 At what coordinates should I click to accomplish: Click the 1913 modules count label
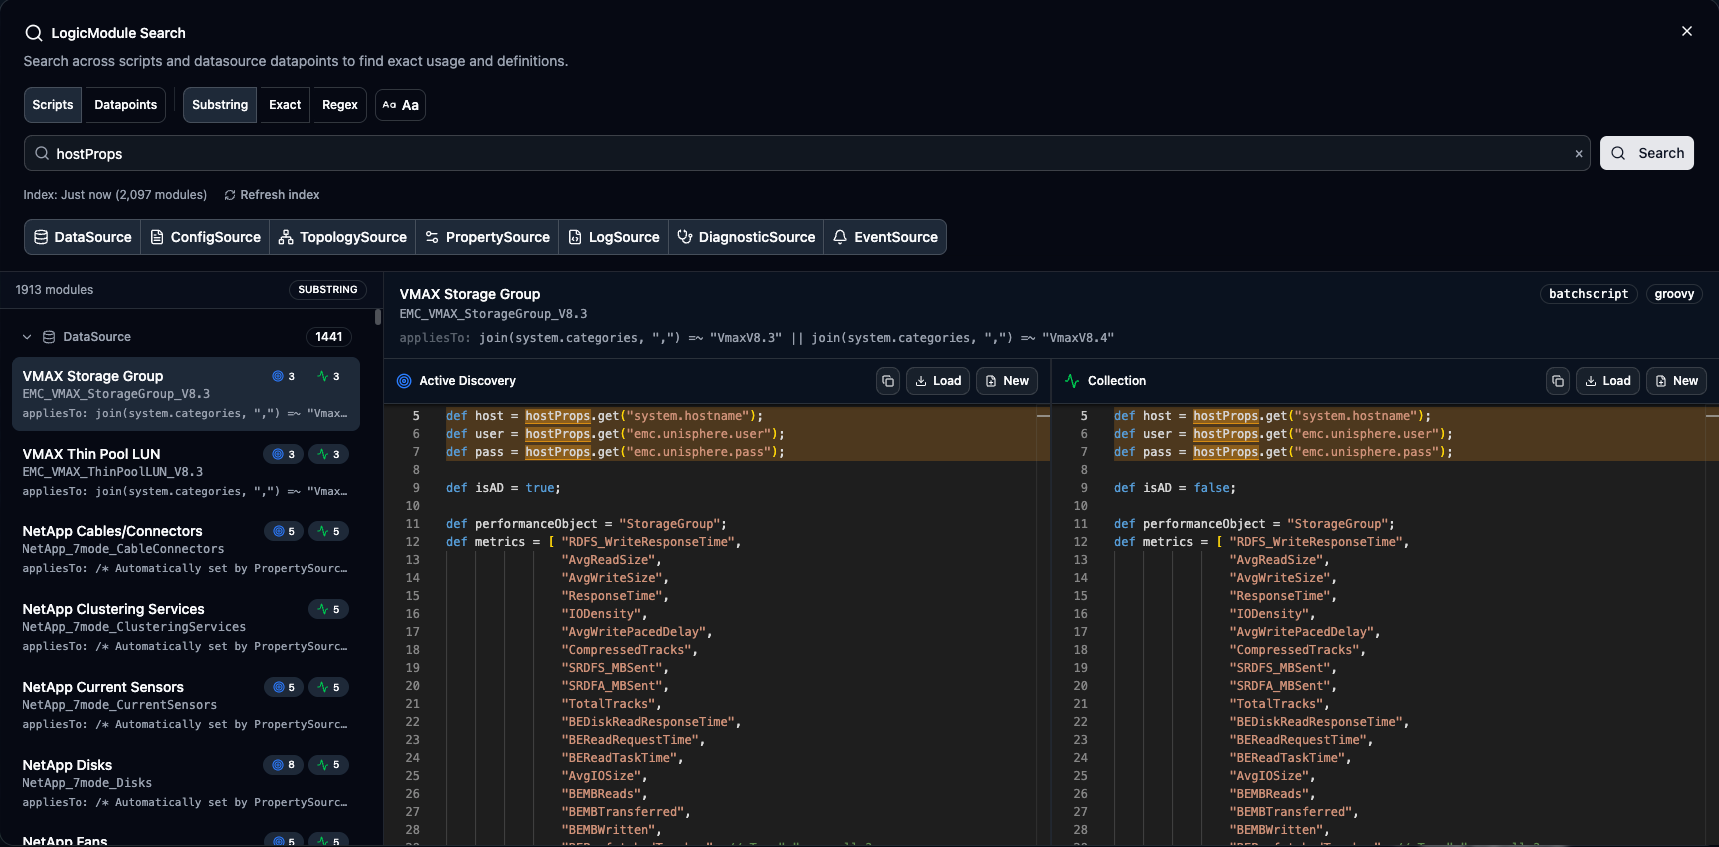tap(54, 290)
